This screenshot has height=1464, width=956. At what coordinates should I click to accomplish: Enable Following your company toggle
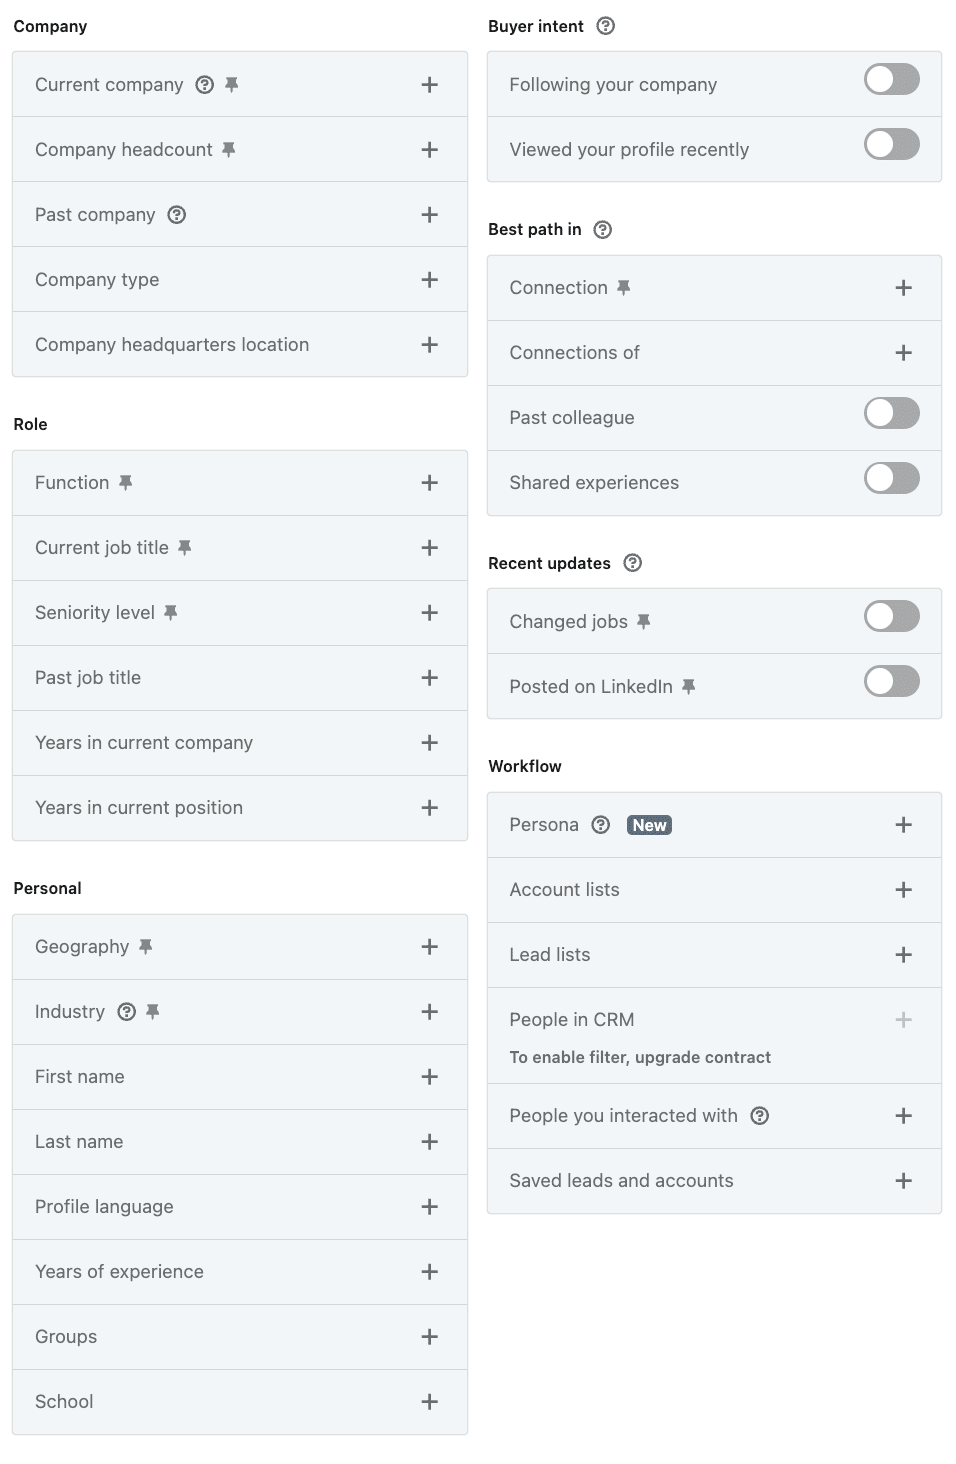tap(891, 80)
